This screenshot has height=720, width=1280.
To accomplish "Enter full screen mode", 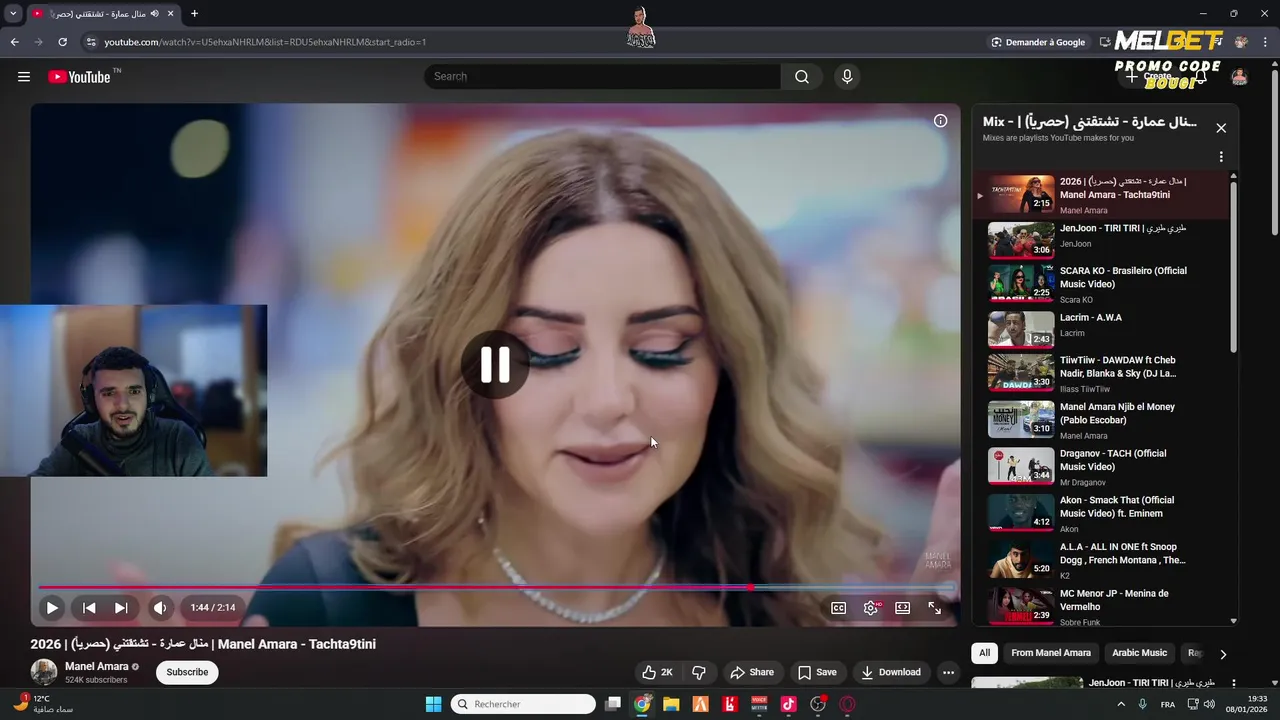I will pos(934,607).
